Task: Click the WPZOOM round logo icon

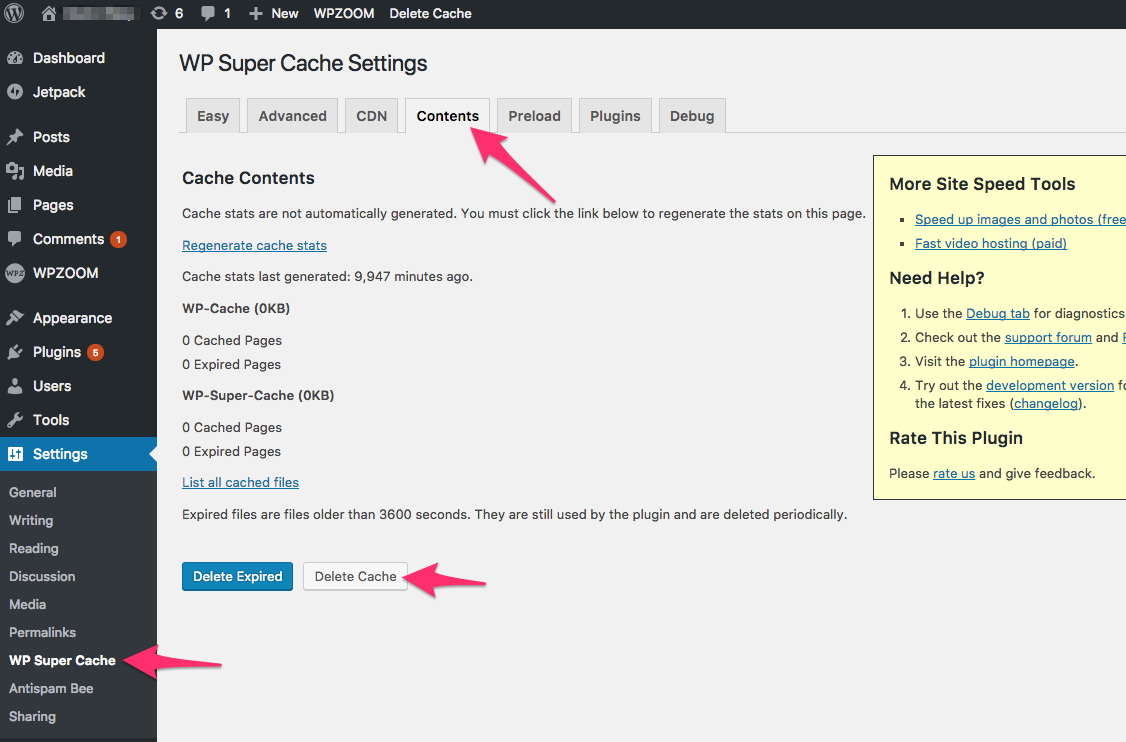Action: coord(15,273)
